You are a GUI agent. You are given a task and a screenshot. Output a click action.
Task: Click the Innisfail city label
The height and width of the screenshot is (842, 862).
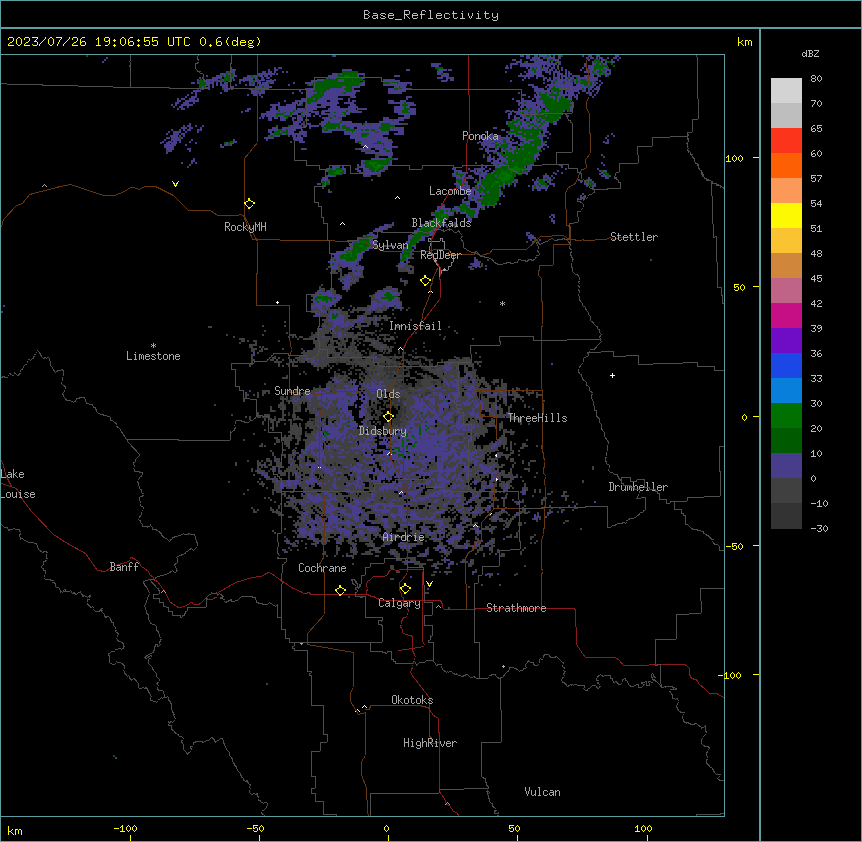pyautogui.click(x=415, y=326)
